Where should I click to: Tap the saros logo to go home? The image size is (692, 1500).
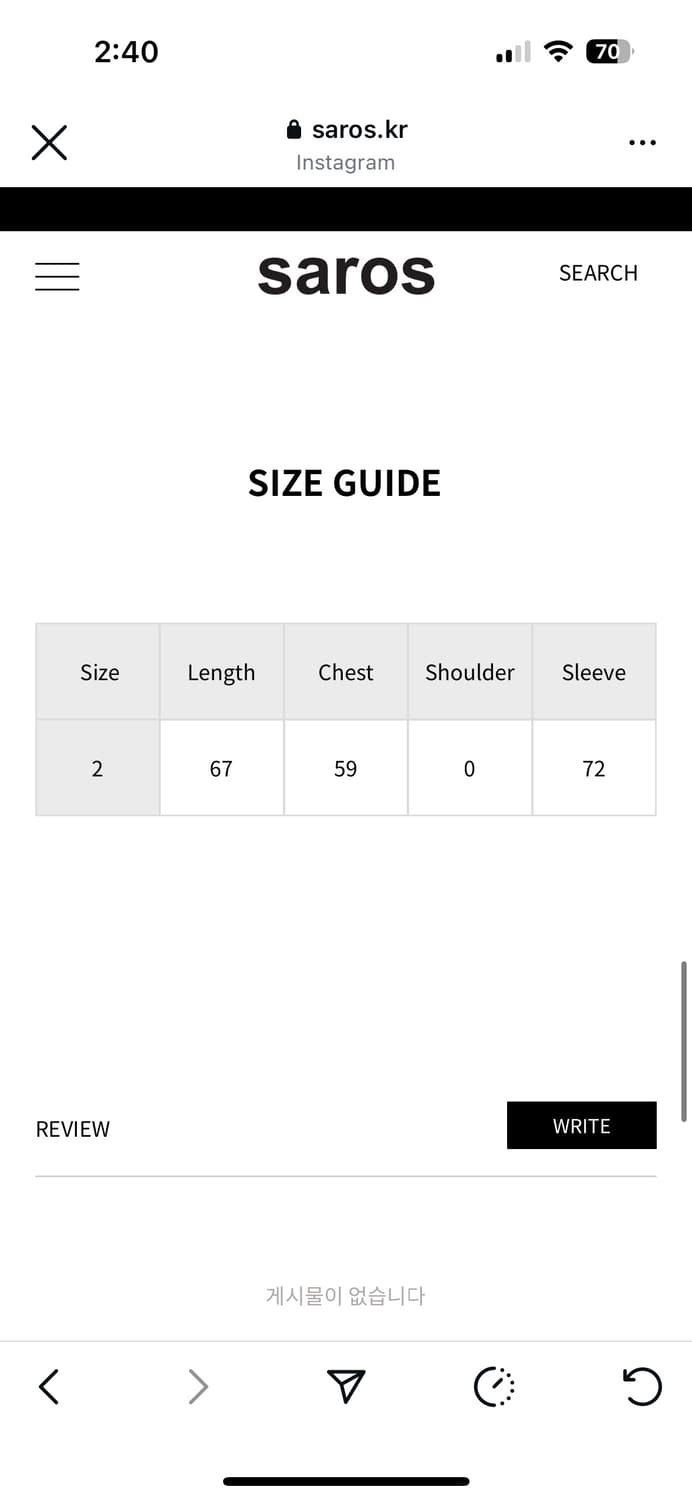click(346, 274)
